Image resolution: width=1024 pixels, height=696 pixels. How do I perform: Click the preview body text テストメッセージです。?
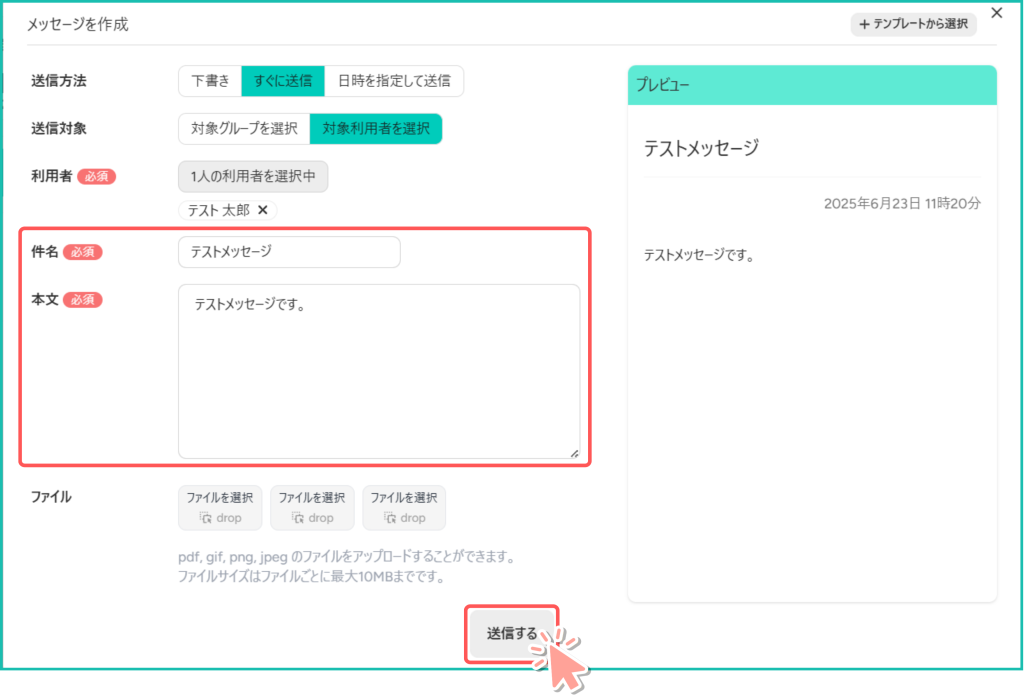point(698,255)
